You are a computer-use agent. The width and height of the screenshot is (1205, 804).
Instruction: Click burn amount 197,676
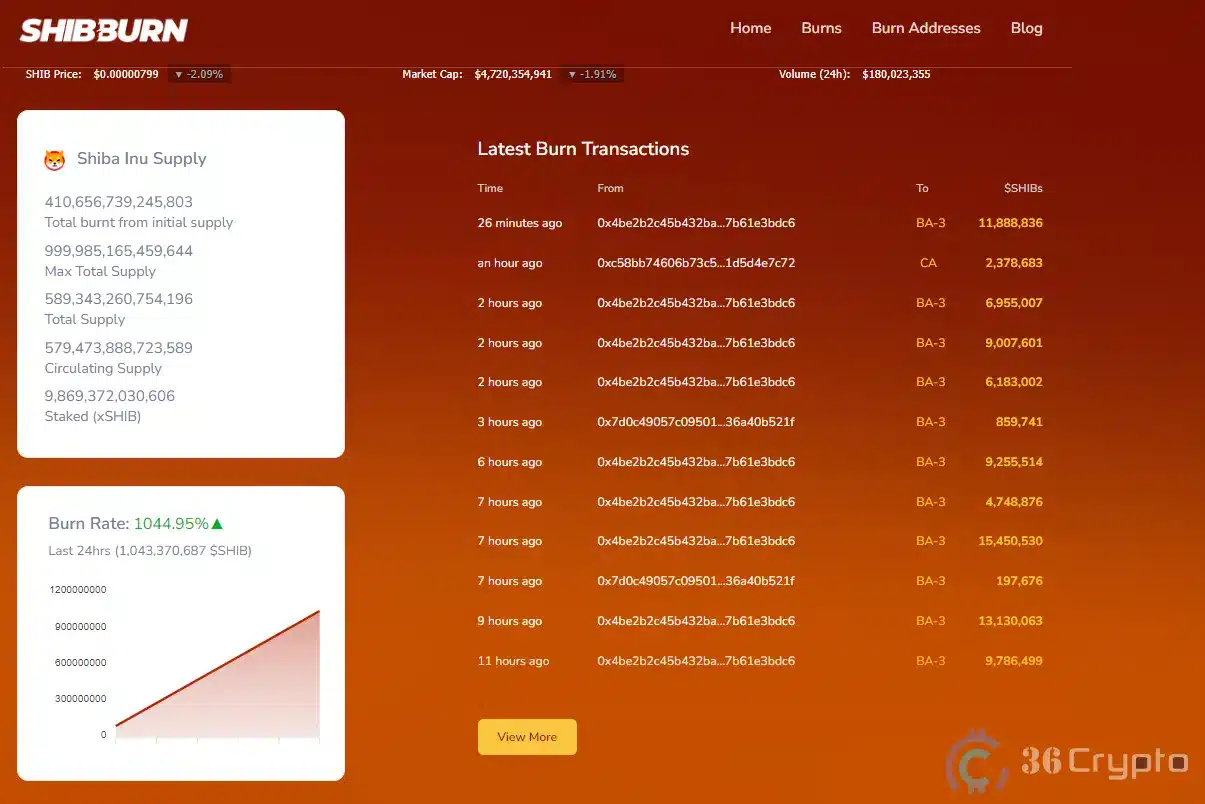(1019, 581)
